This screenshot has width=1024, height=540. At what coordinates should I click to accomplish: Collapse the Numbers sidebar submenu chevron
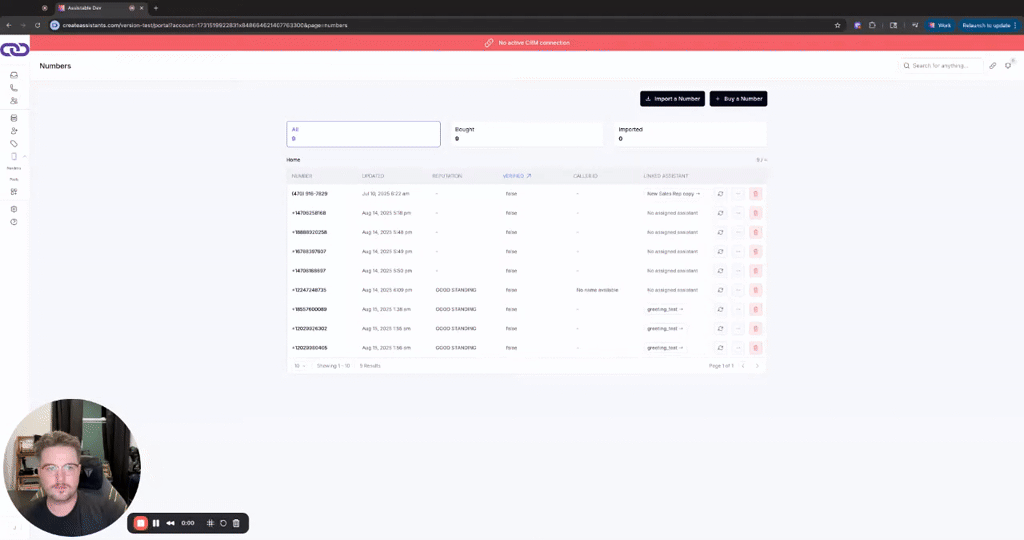[x=25, y=157]
